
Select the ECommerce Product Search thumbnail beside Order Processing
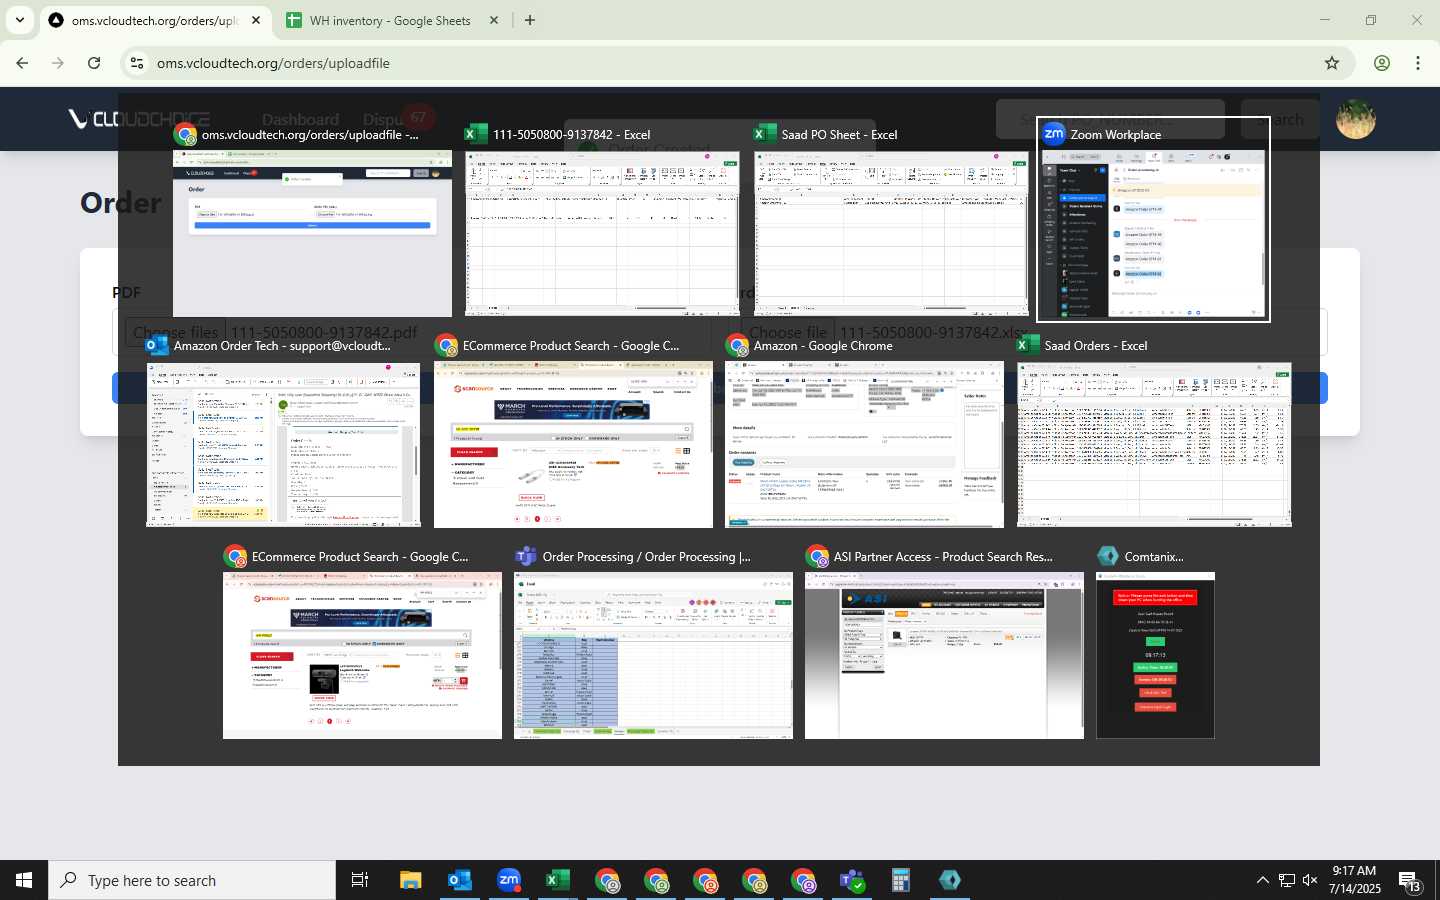(362, 656)
